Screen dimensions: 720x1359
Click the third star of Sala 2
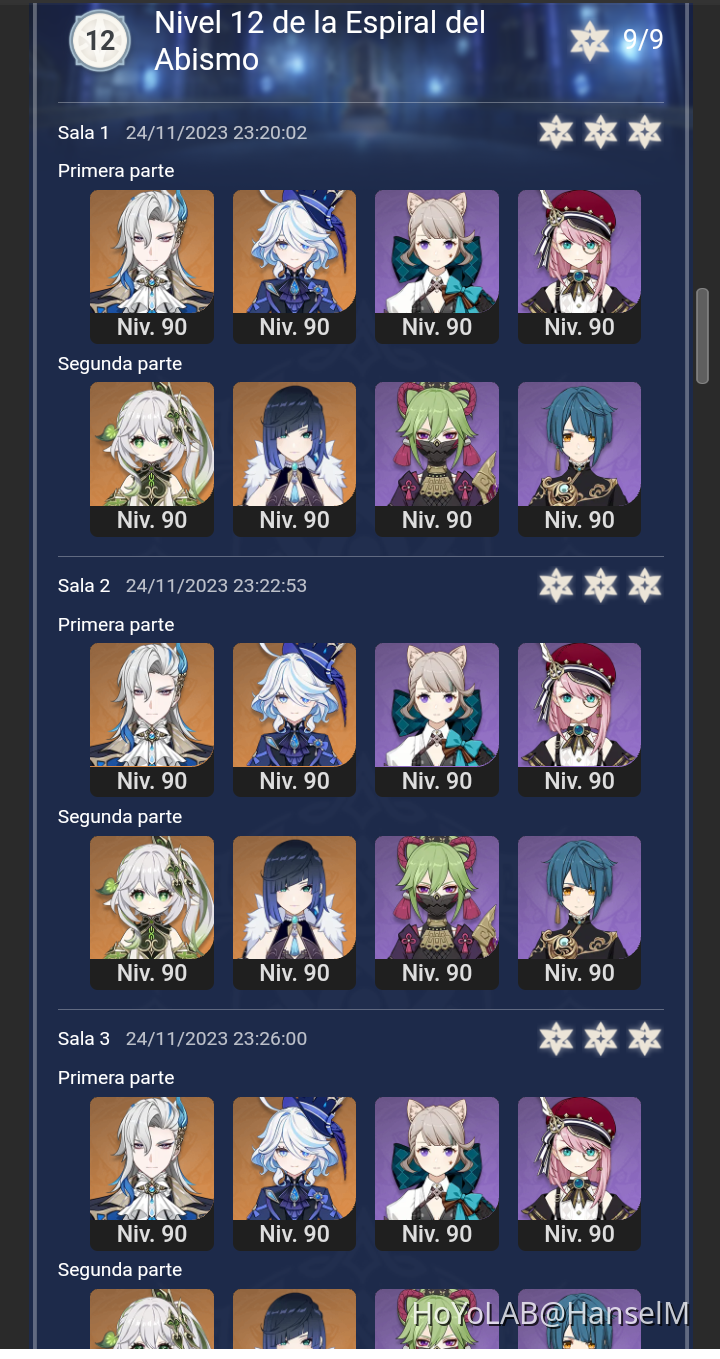click(x=645, y=585)
